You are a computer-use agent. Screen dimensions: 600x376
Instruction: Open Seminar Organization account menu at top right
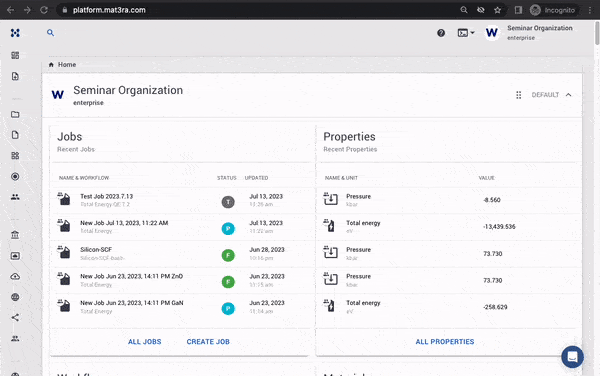coord(540,33)
